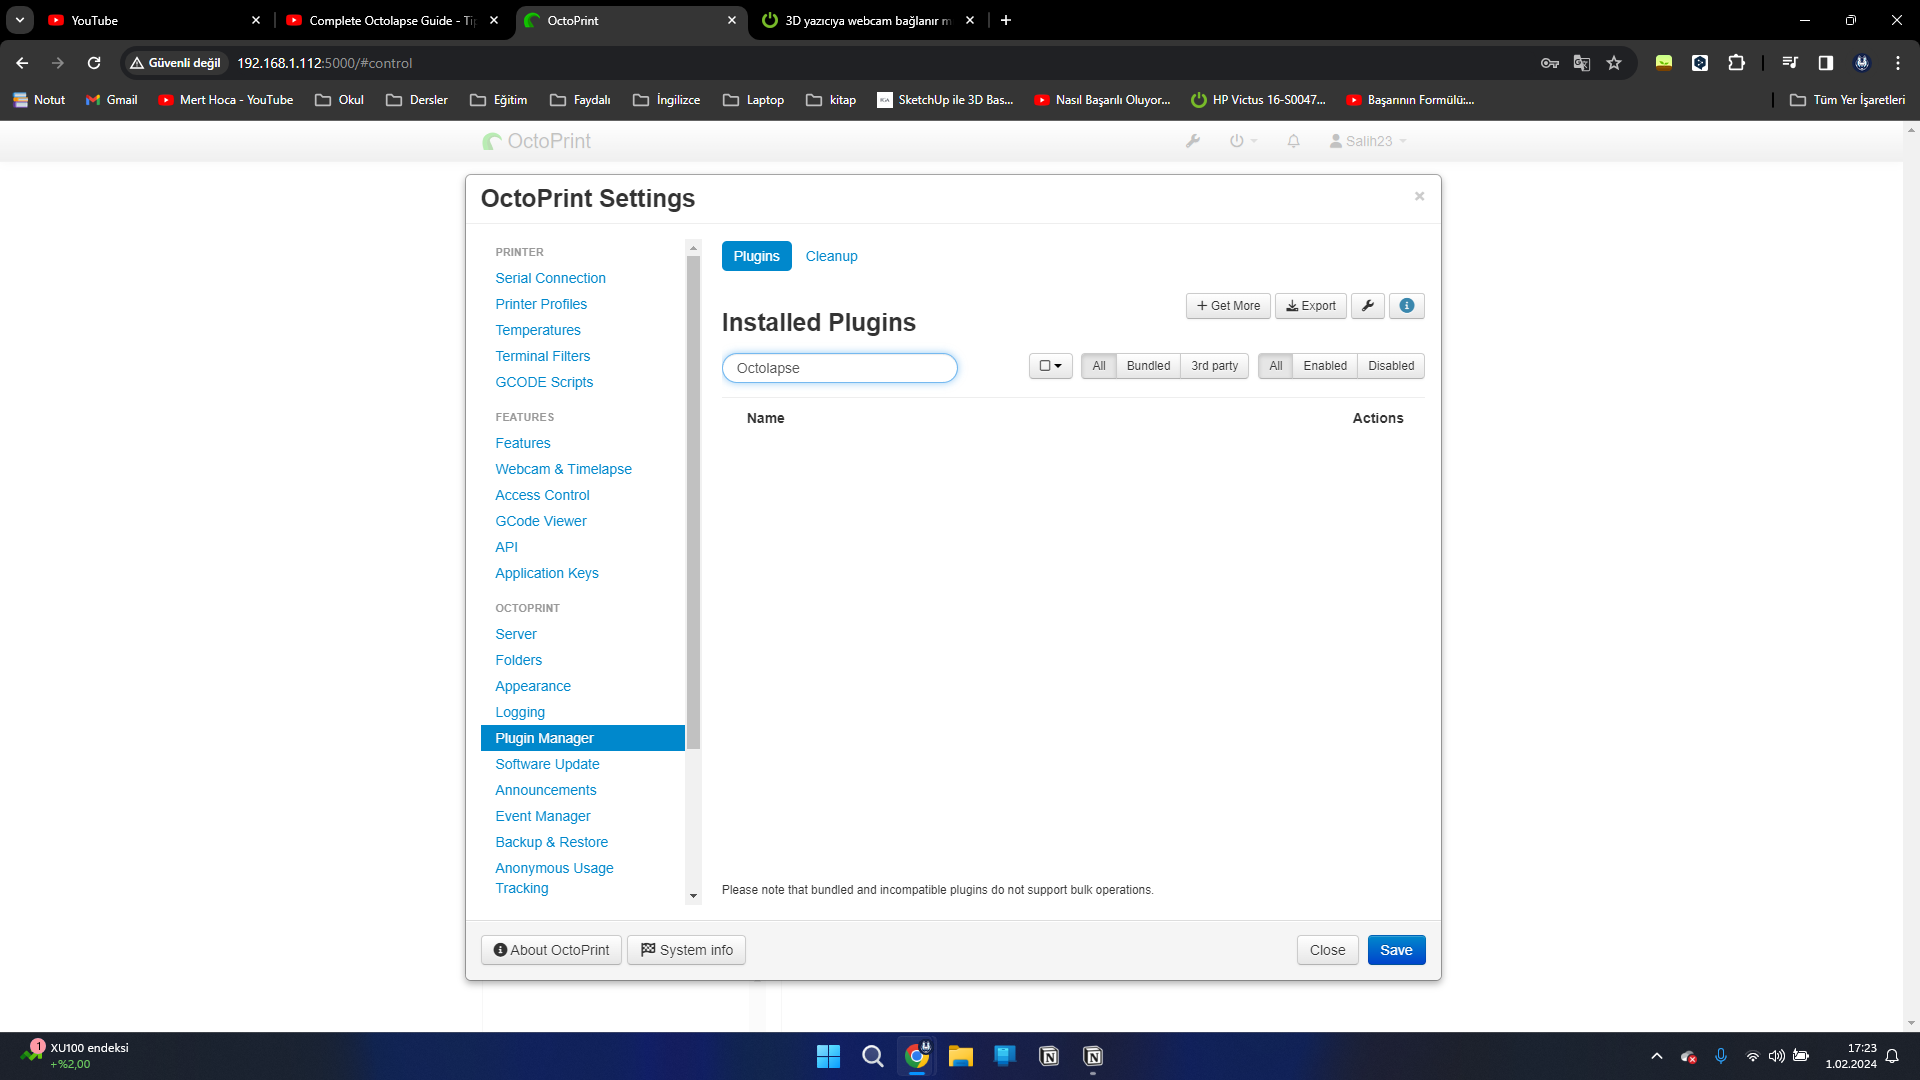Screen dimensions: 1920x1080
Task: Click the blue plugin info icon
Action: click(1406, 306)
